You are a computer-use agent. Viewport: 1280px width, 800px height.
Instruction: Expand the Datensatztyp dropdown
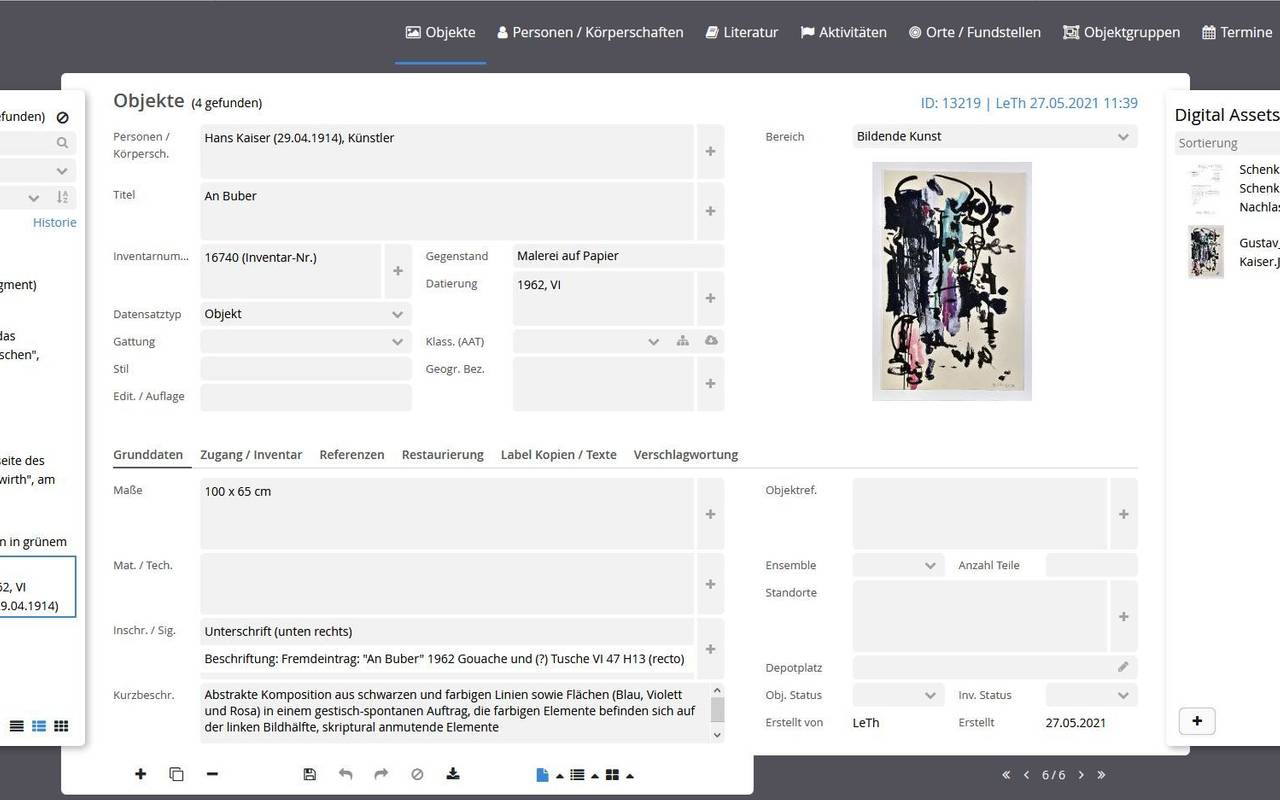tap(305, 314)
